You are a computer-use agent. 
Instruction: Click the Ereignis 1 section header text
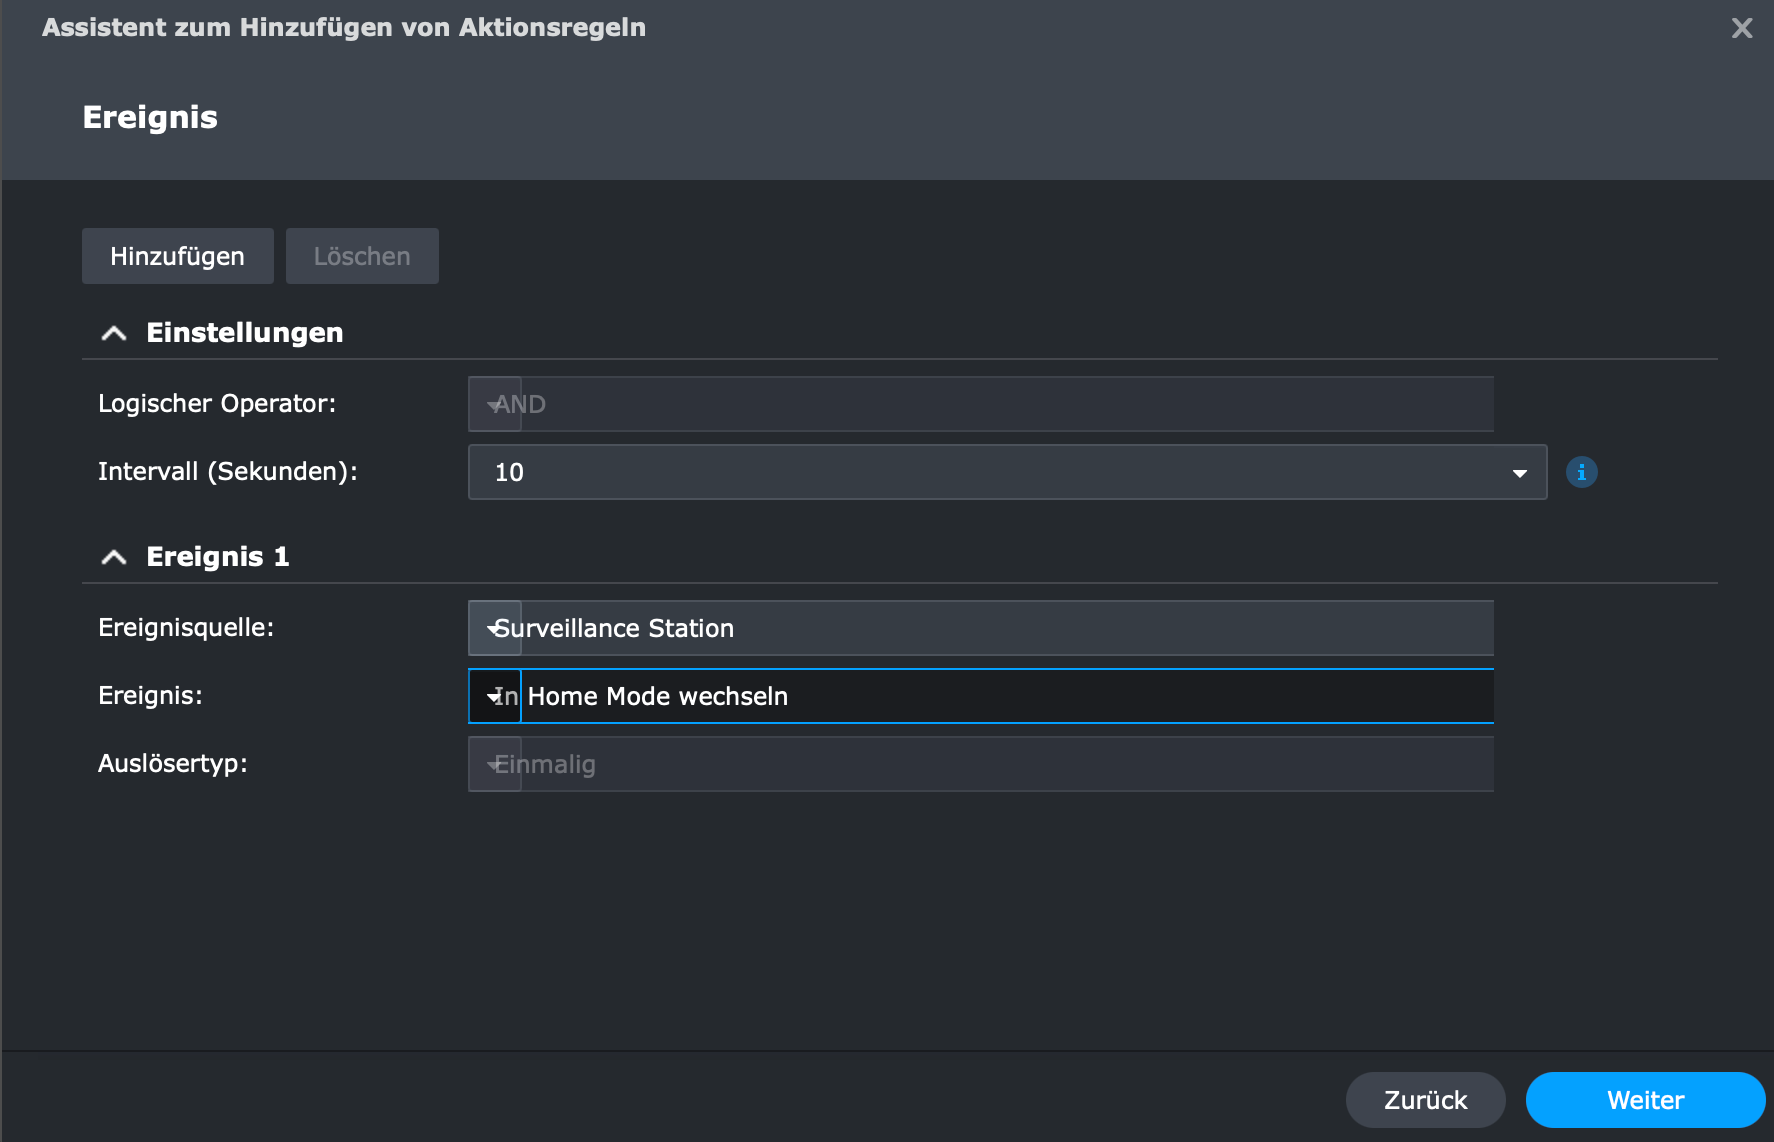[218, 557]
